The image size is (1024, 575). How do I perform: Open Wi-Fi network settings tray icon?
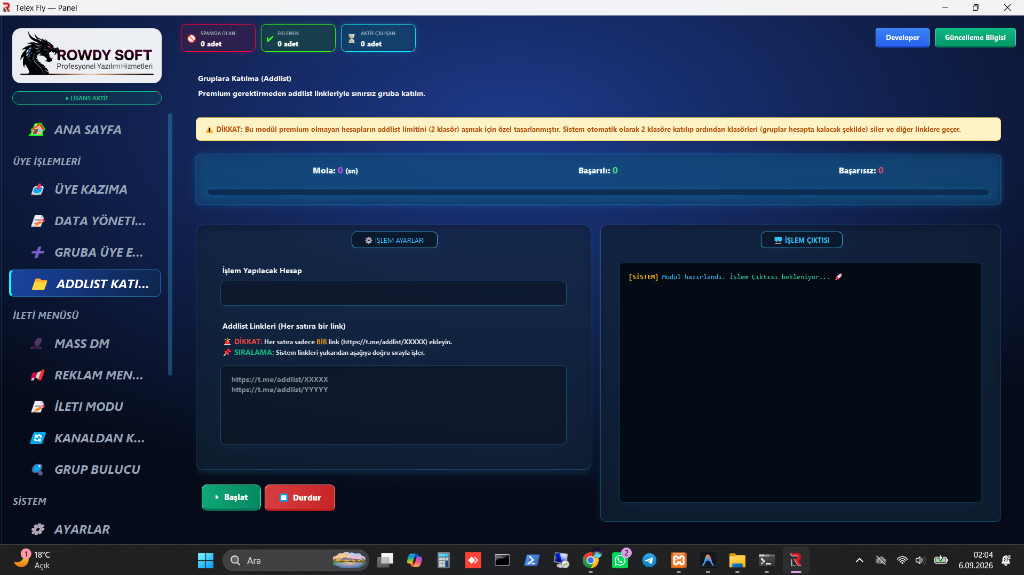(x=902, y=561)
